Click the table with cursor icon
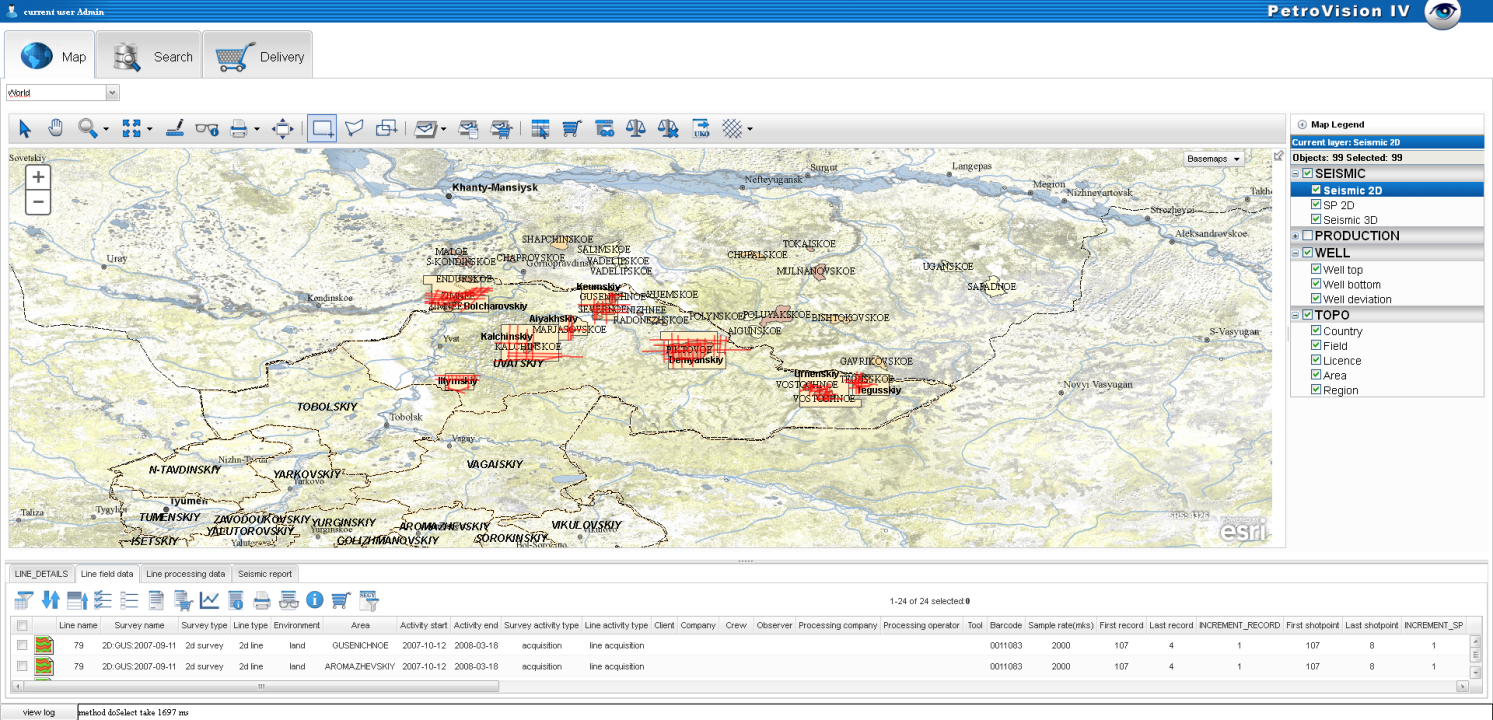Viewport: 1493px width, 720px height. tap(541, 129)
